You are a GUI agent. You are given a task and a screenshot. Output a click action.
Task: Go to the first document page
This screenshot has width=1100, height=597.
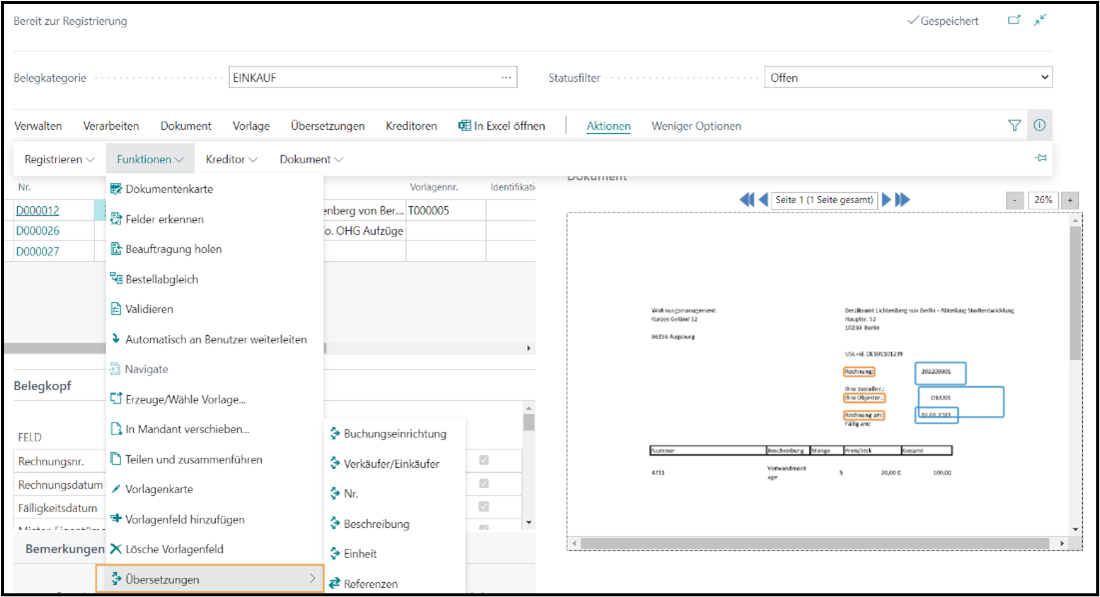[746, 200]
